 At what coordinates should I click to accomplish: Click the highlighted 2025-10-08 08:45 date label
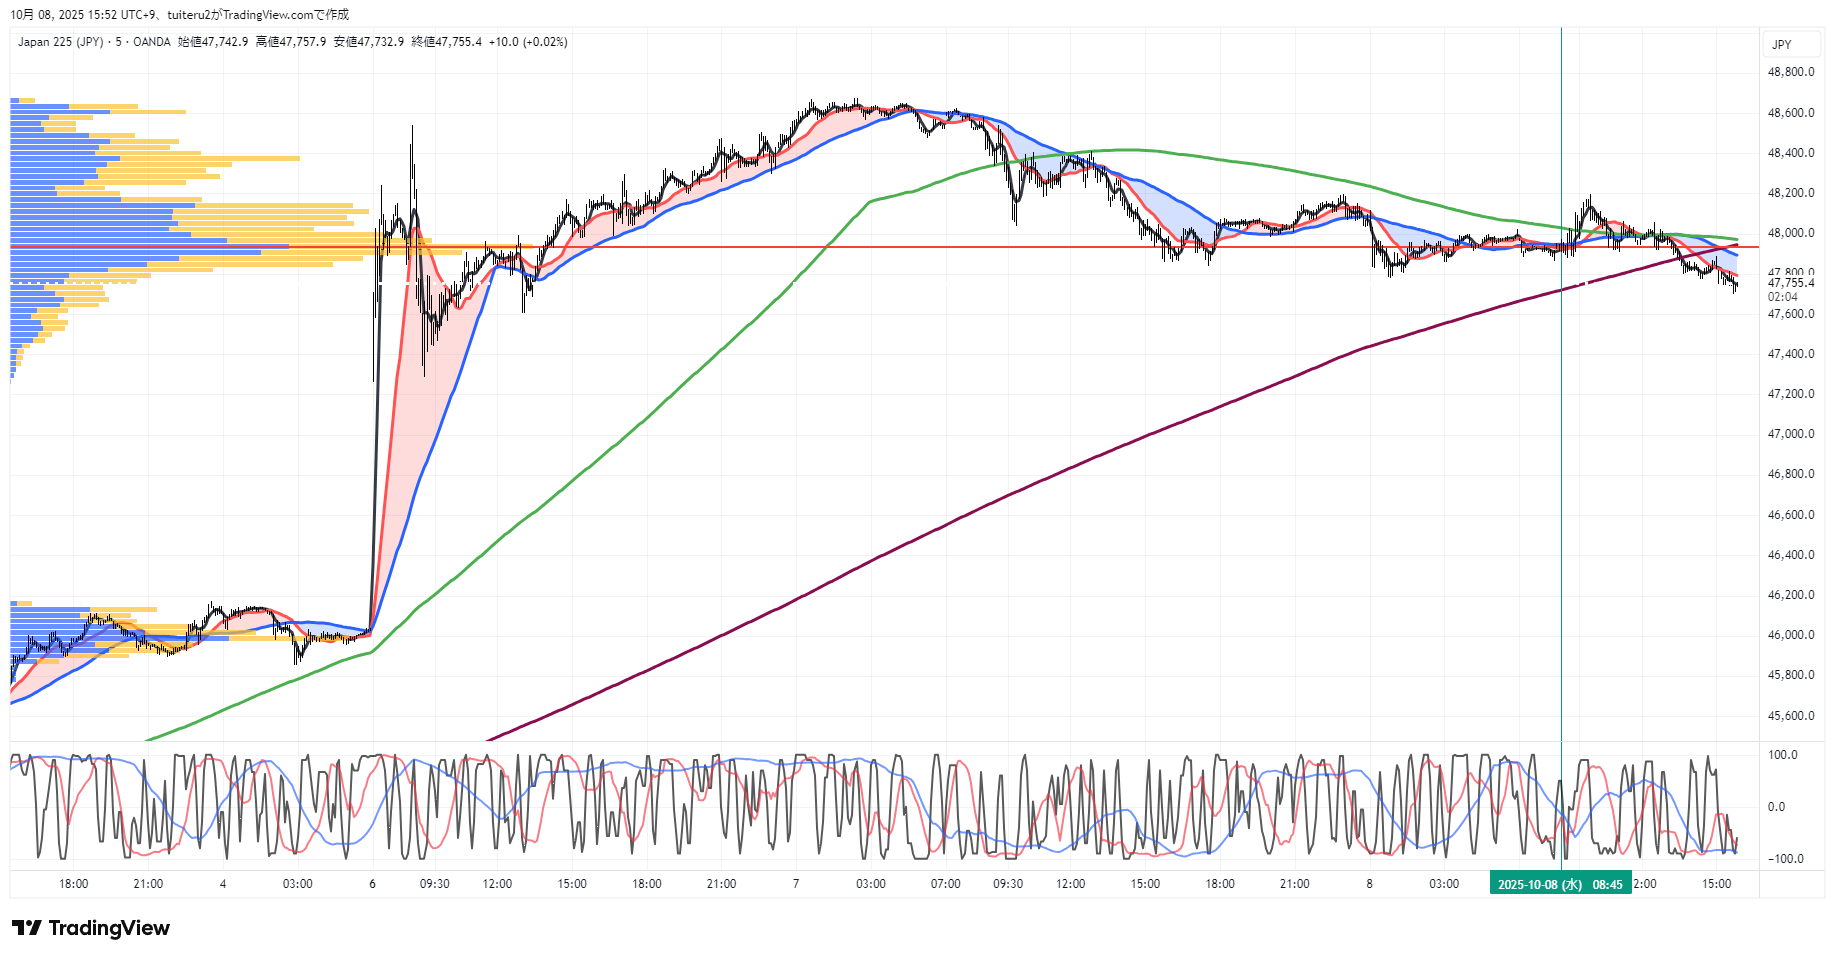click(x=1559, y=884)
